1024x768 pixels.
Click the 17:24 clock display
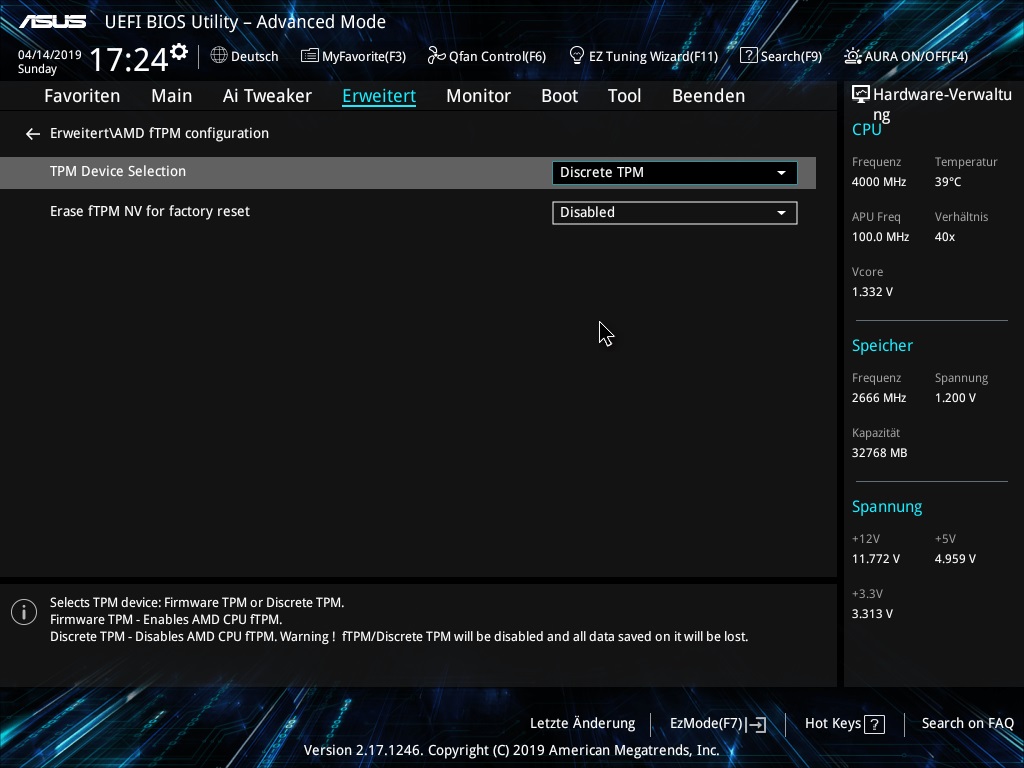(x=129, y=59)
